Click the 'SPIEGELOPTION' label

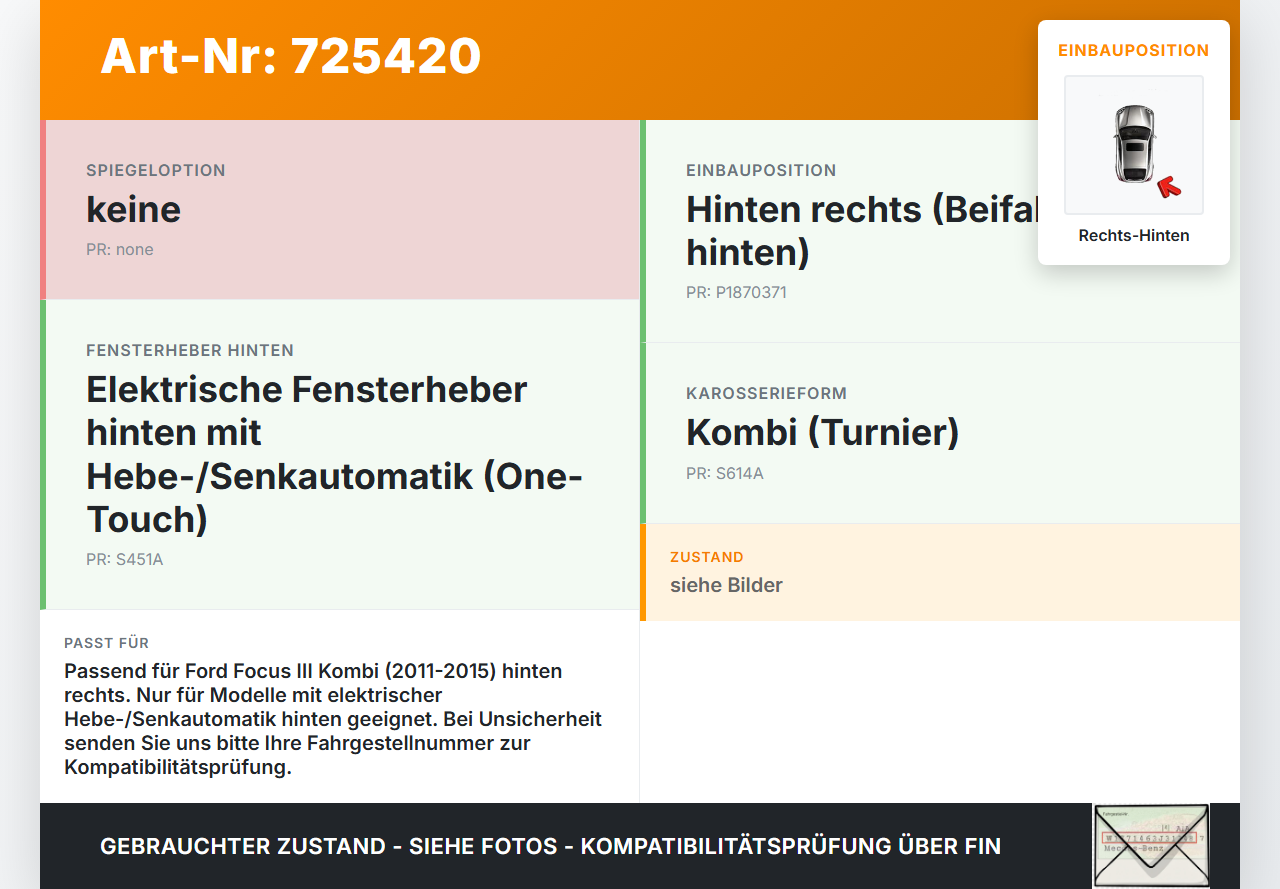click(x=156, y=170)
